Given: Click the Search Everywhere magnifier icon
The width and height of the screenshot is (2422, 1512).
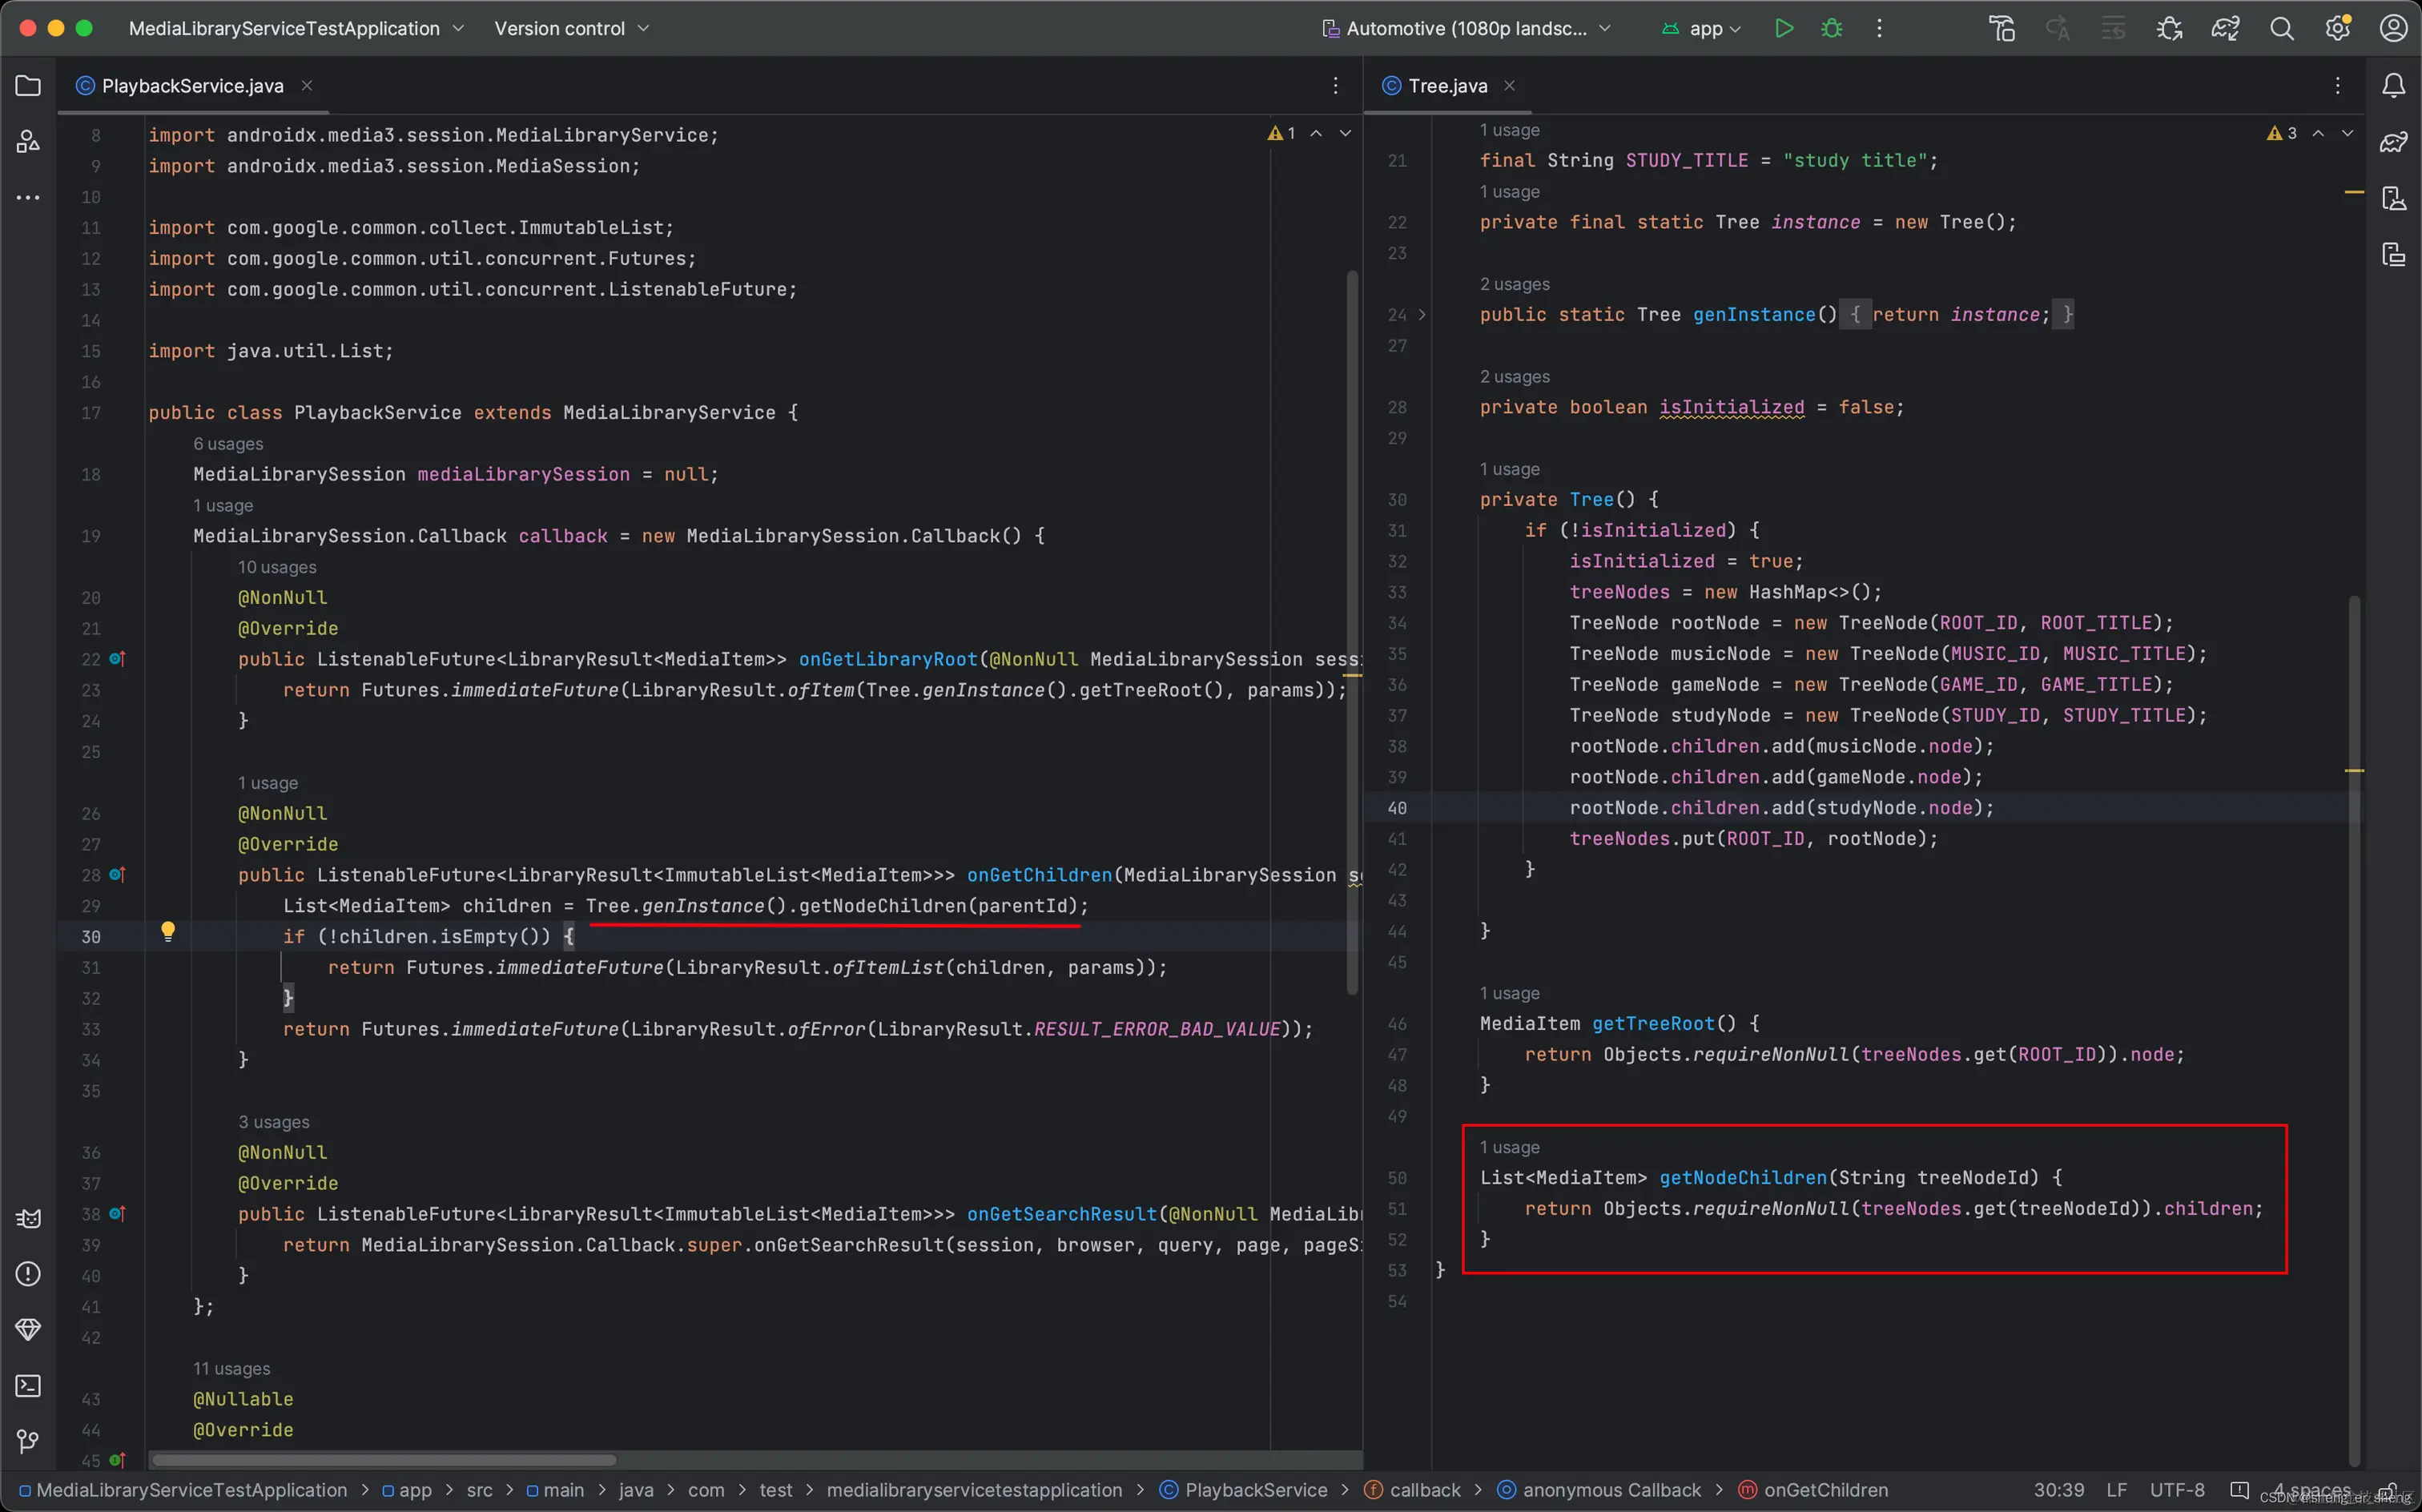Looking at the screenshot, I should tap(2281, 28).
